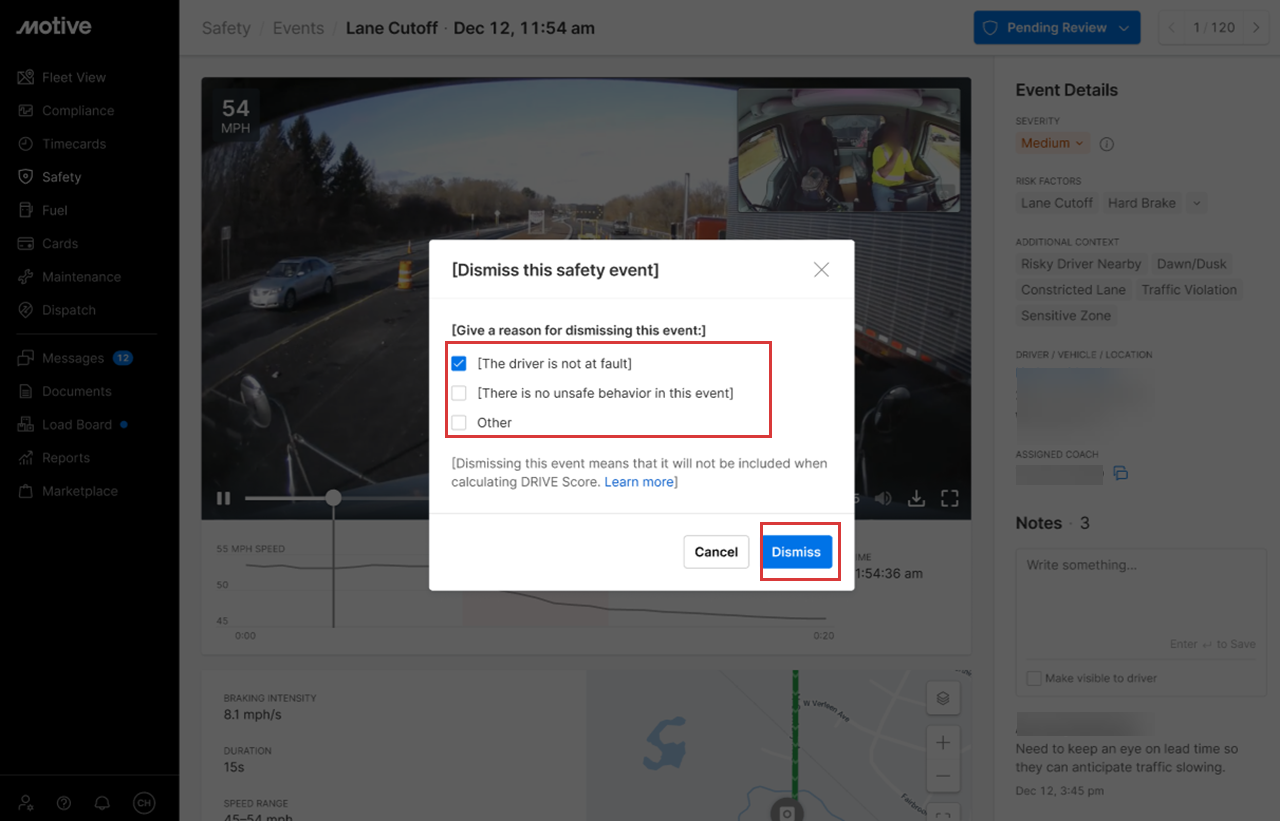Viewport: 1280px width, 822px height.
Task: Click the Marketplace bag icon
Action: click(x=26, y=491)
